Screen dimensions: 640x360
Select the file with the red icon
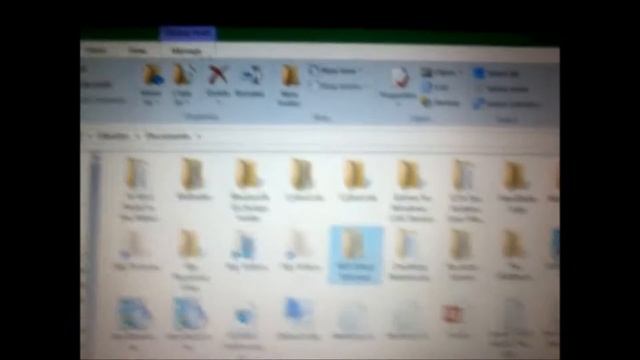(x=452, y=314)
